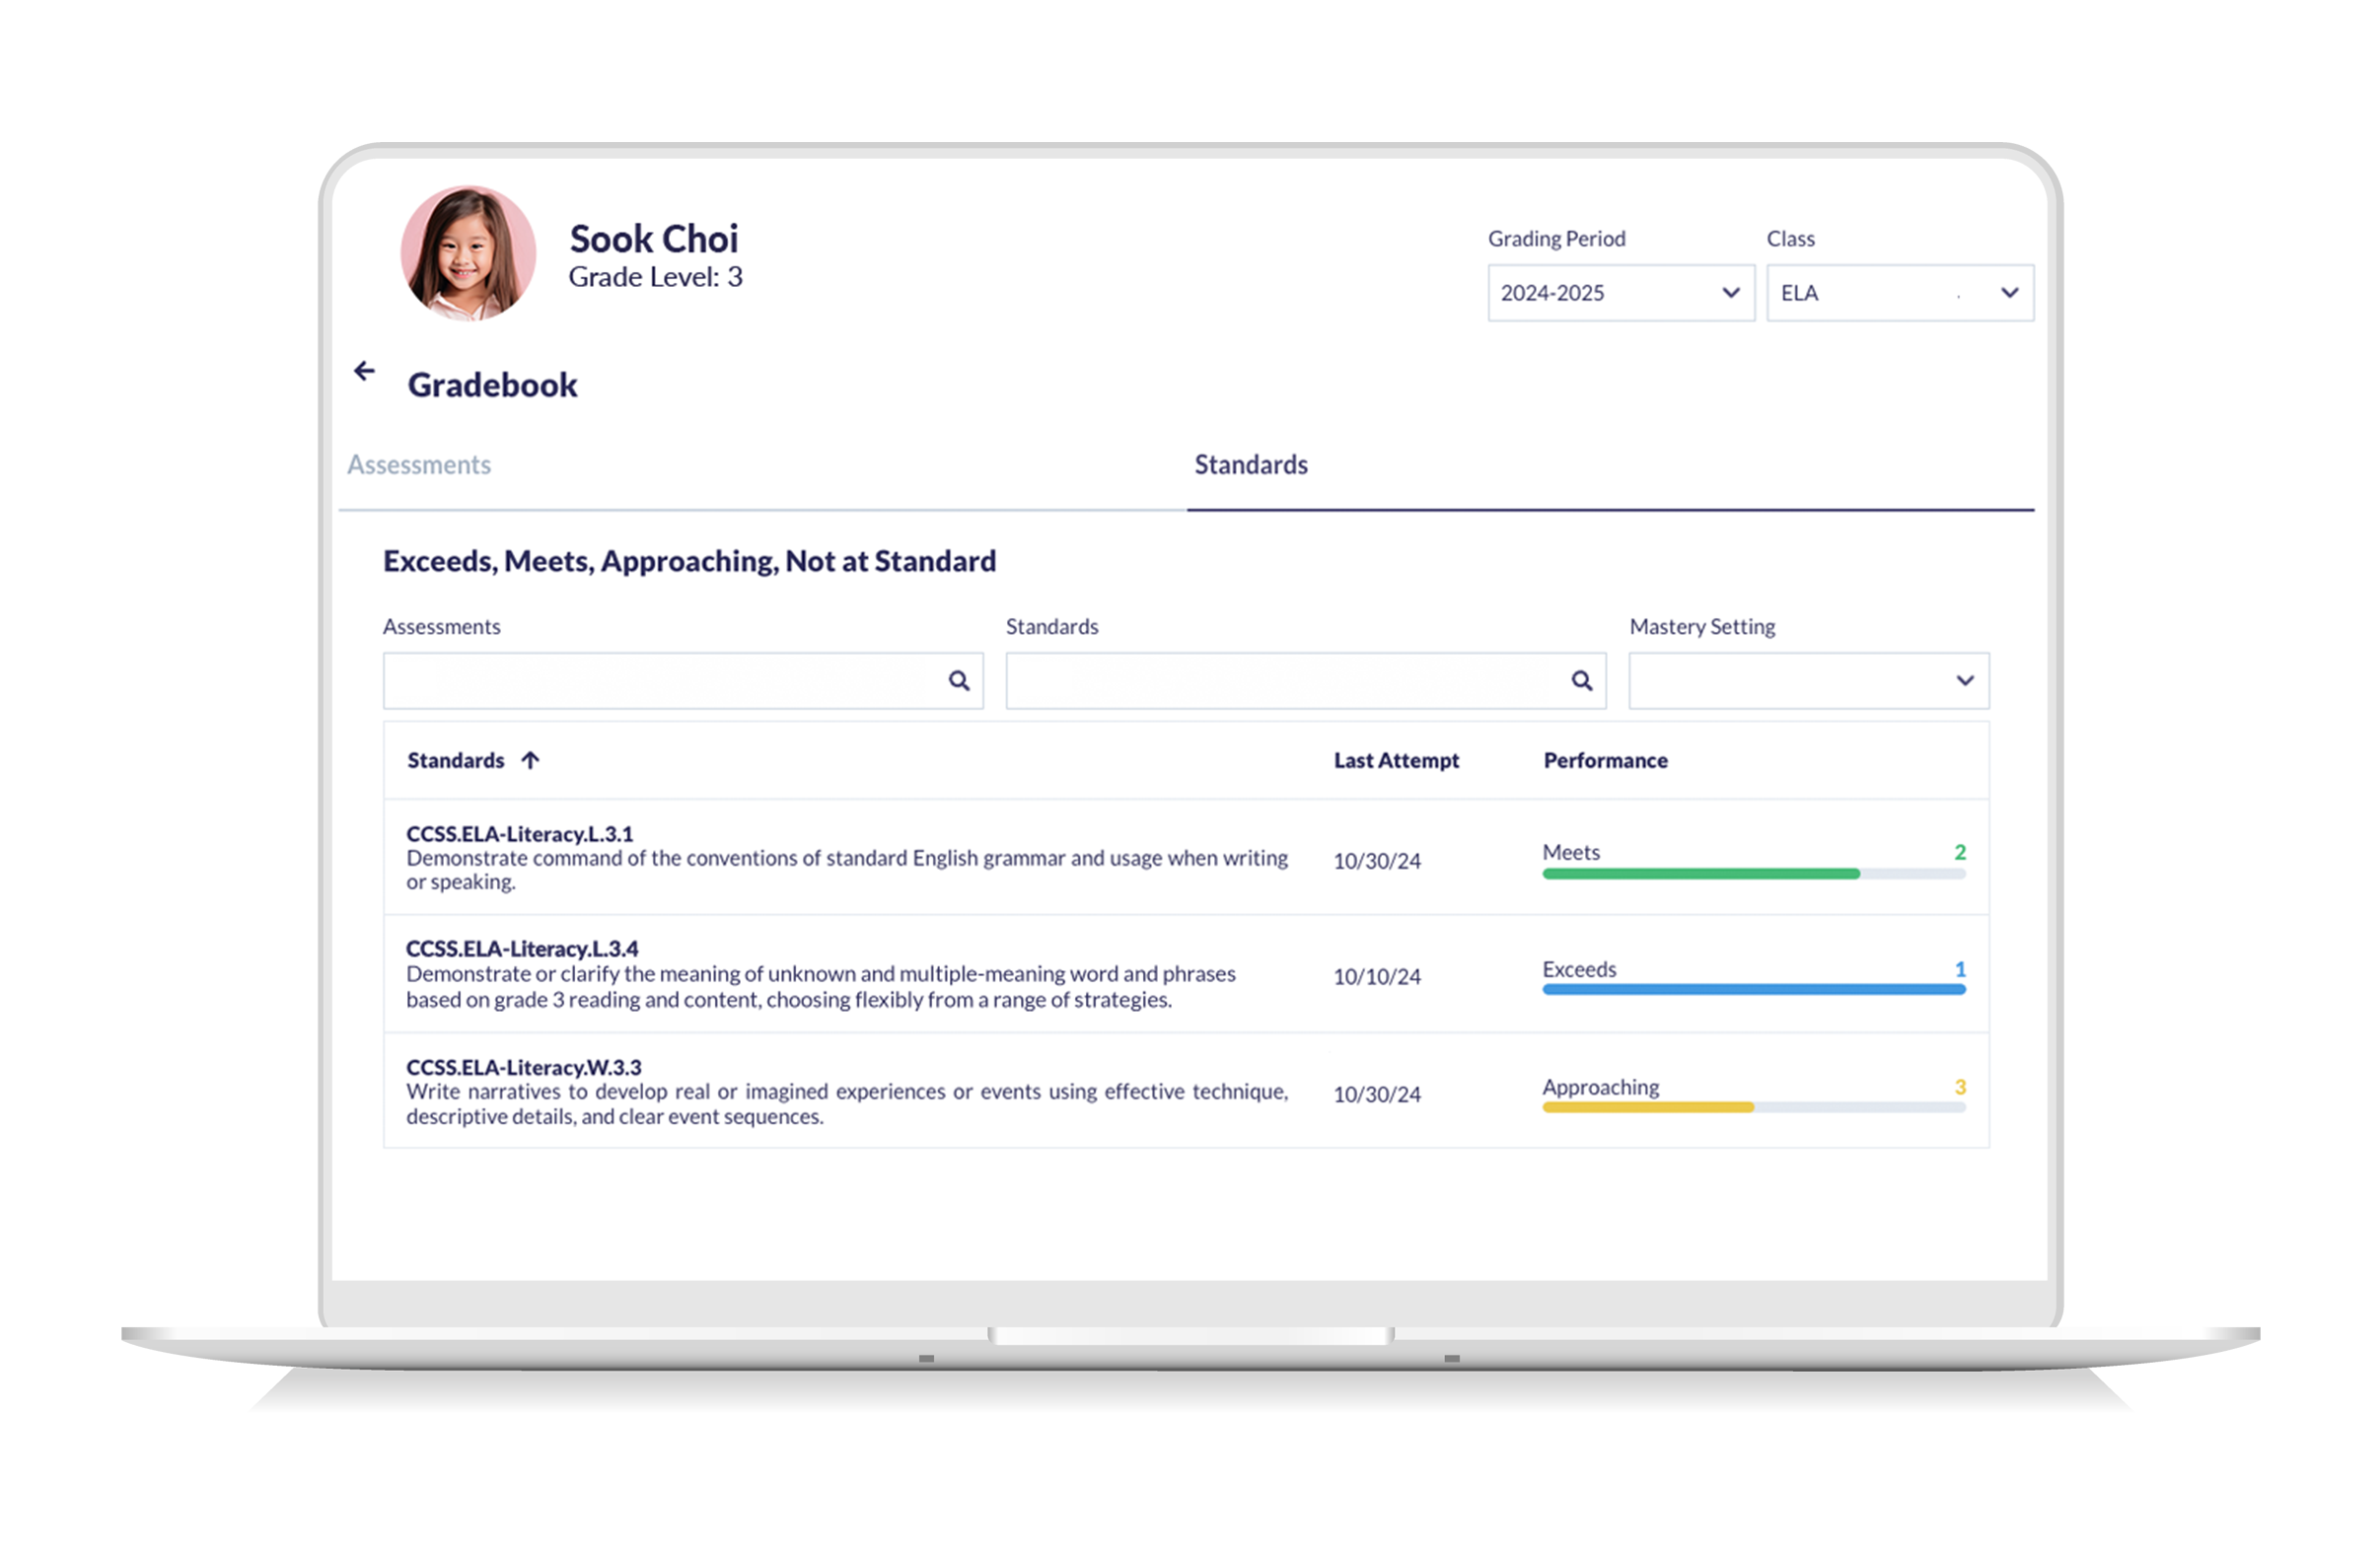Click the yellow Approaching performance bar
The height and width of the screenshot is (1552, 2380).
1647,1107
